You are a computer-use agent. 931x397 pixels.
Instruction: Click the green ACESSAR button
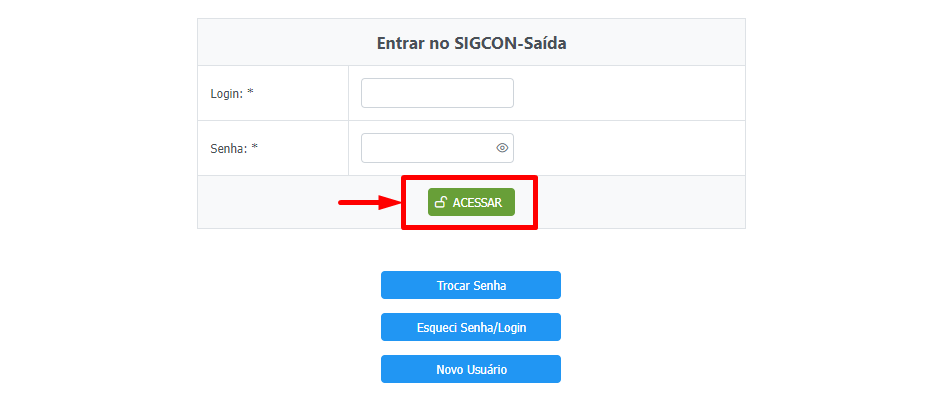[471, 202]
